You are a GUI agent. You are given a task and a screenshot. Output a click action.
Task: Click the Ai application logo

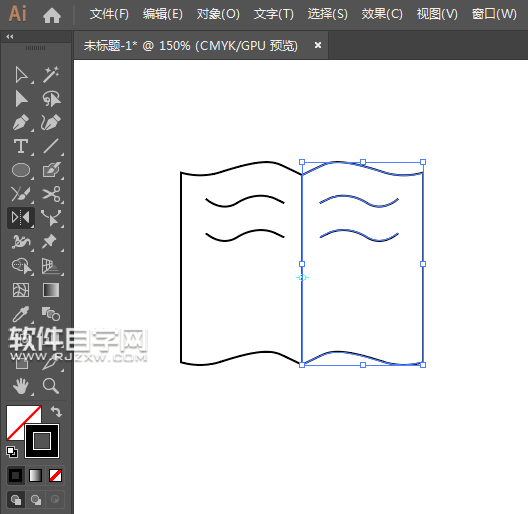(18, 14)
